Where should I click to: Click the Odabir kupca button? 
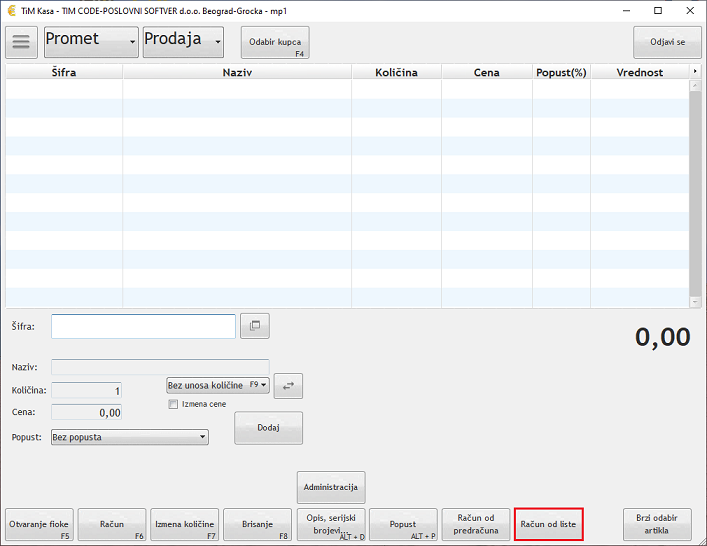pyautogui.click(x=275, y=43)
